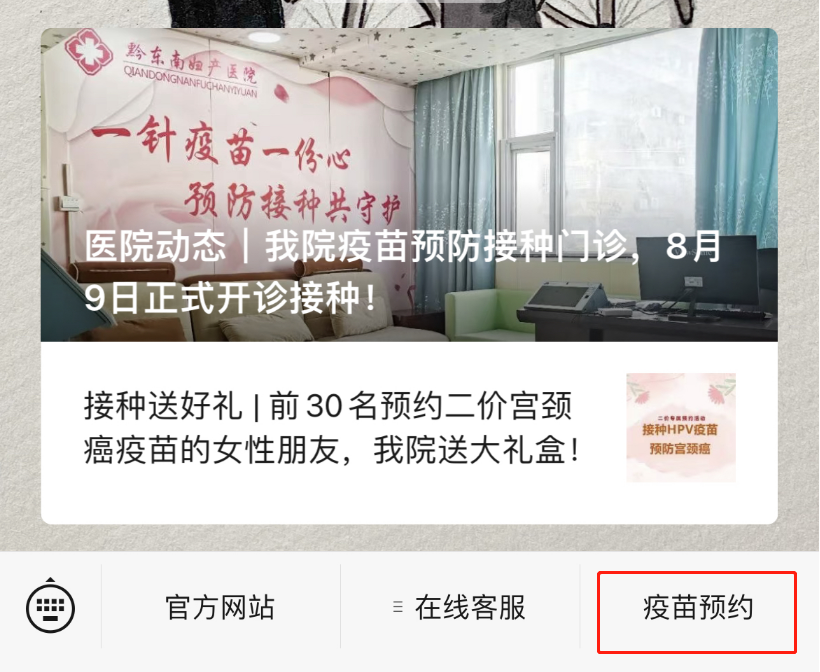This screenshot has height=672, width=820.
Task: Tap the sofa area of the clinic photo
Action: tap(251, 309)
